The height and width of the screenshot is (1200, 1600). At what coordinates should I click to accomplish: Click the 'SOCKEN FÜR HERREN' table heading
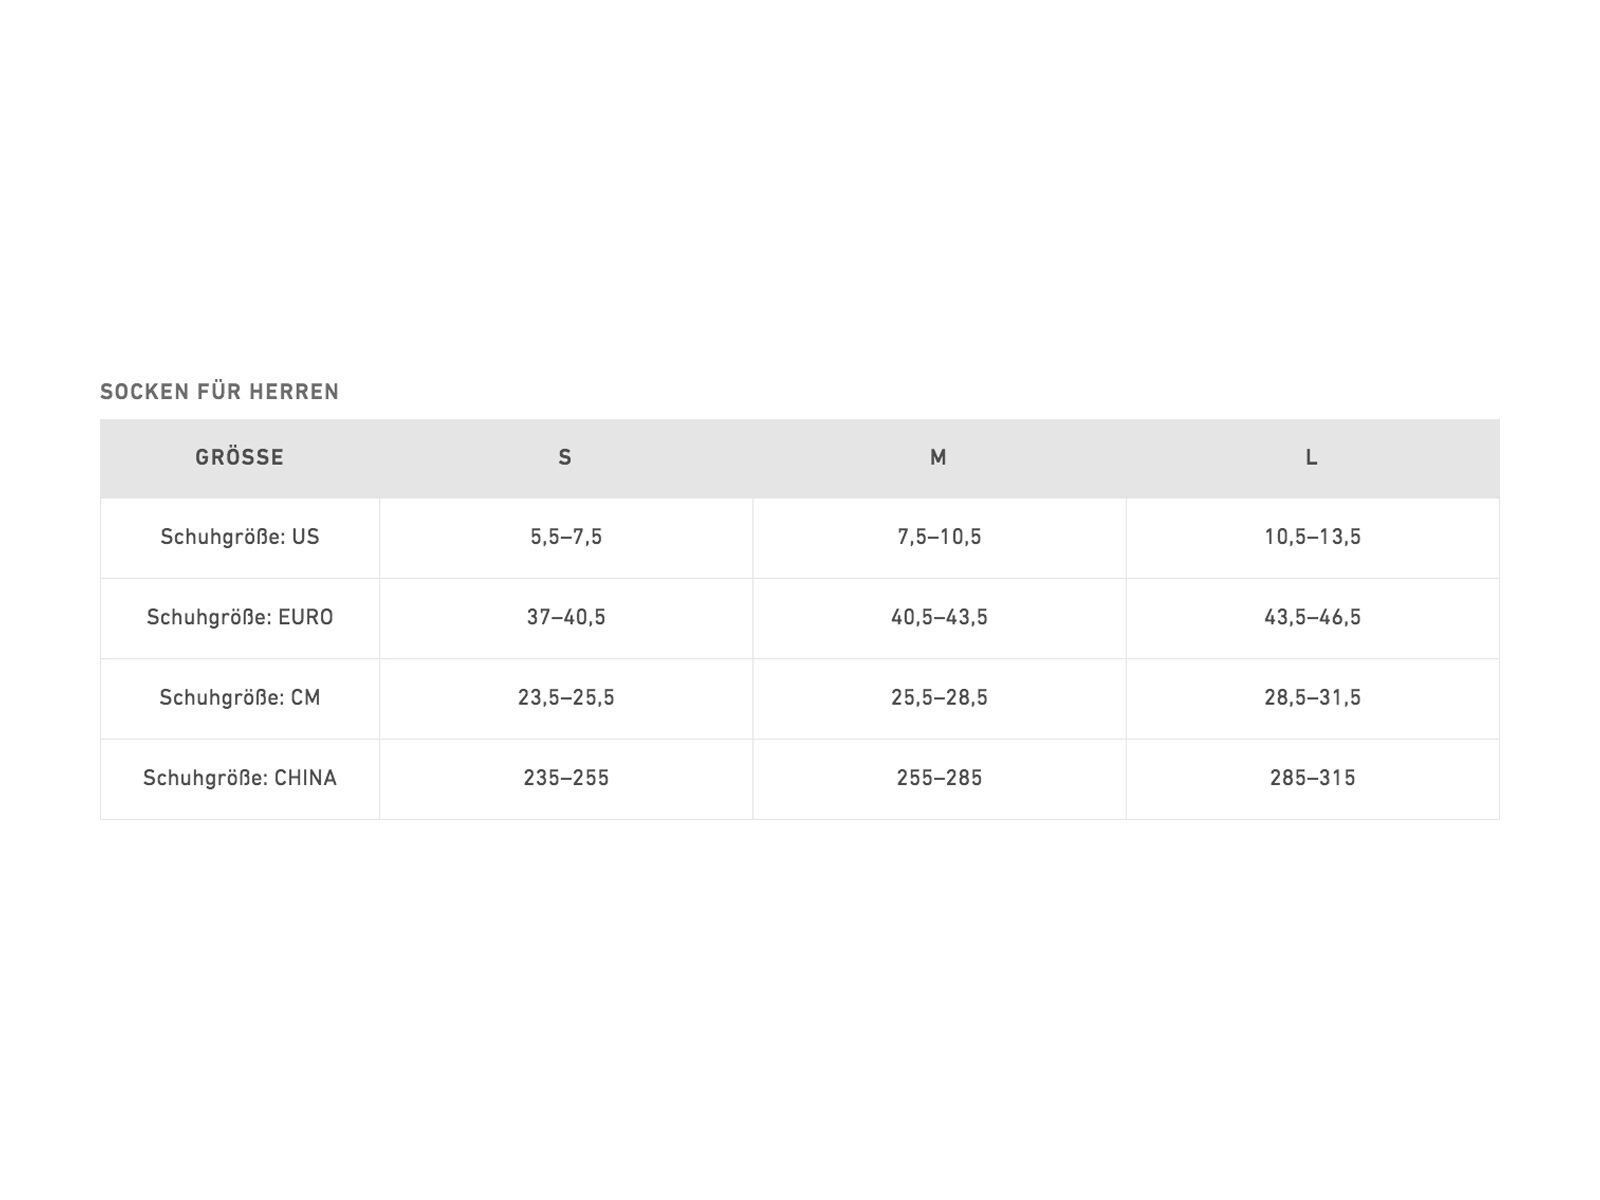pos(219,392)
